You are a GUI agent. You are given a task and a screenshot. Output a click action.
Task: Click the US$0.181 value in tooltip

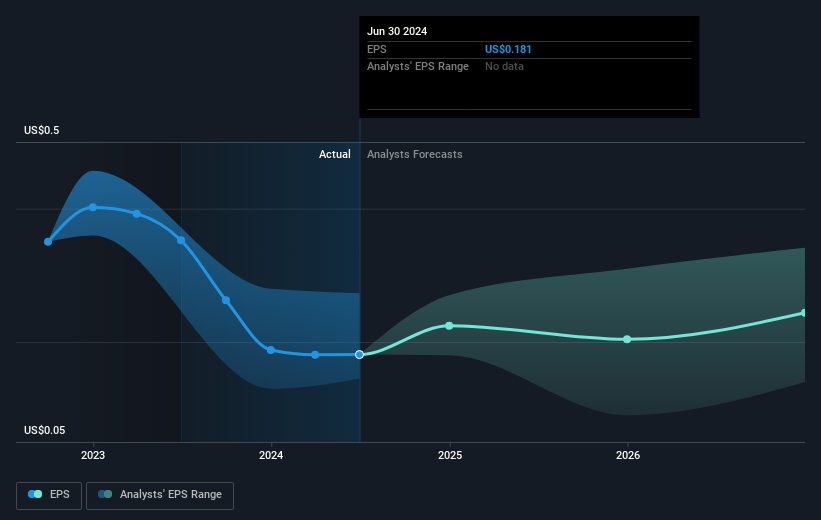click(508, 49)
